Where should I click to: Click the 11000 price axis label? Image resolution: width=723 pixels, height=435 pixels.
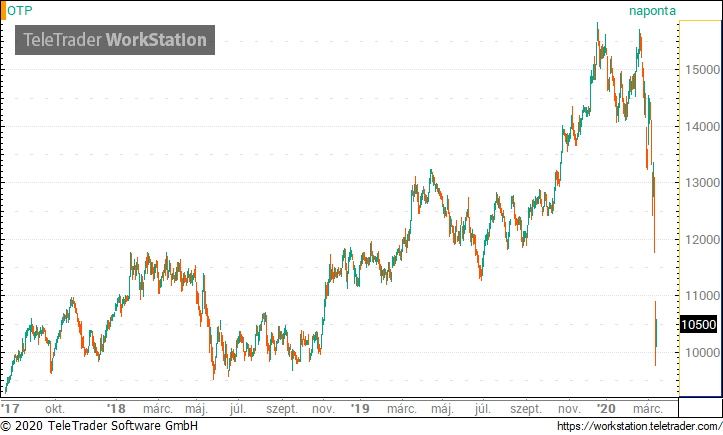(702, 296)
